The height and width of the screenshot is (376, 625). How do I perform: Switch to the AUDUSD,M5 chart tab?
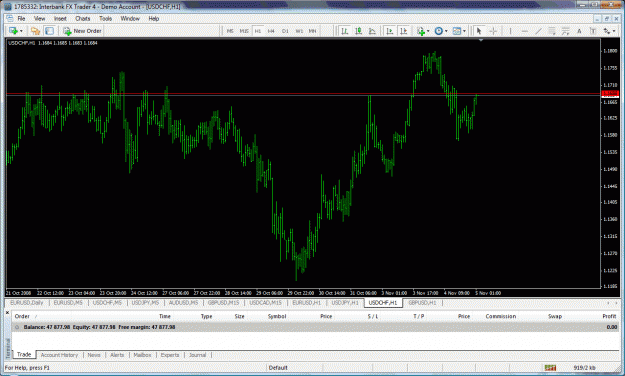click(x=183, y=303)
